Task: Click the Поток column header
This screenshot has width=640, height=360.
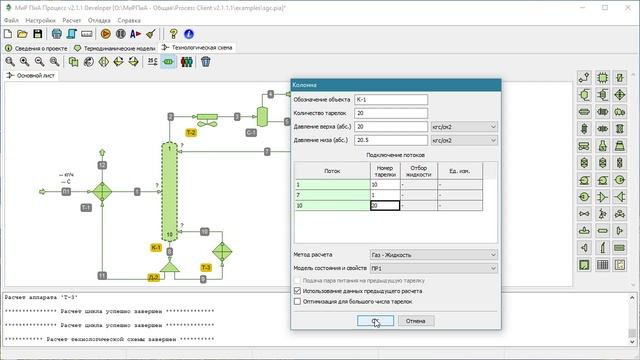Action: point(332,171)
